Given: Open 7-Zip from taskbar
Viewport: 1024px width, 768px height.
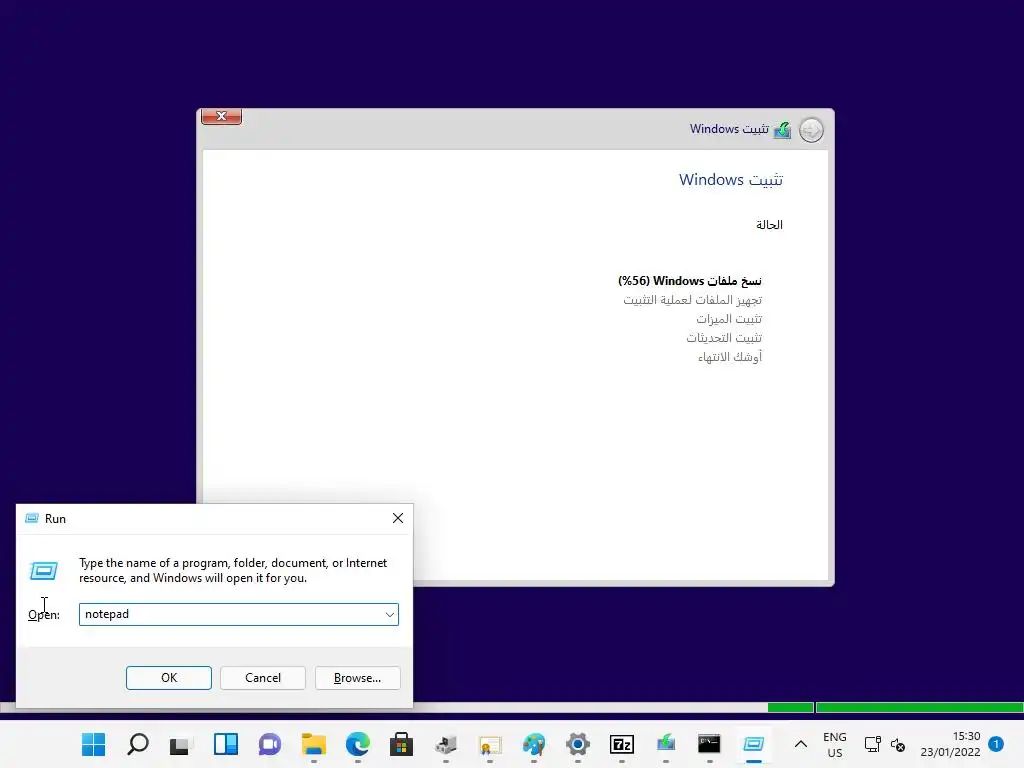Looking at the screenshot, I should tap(622, 744).
